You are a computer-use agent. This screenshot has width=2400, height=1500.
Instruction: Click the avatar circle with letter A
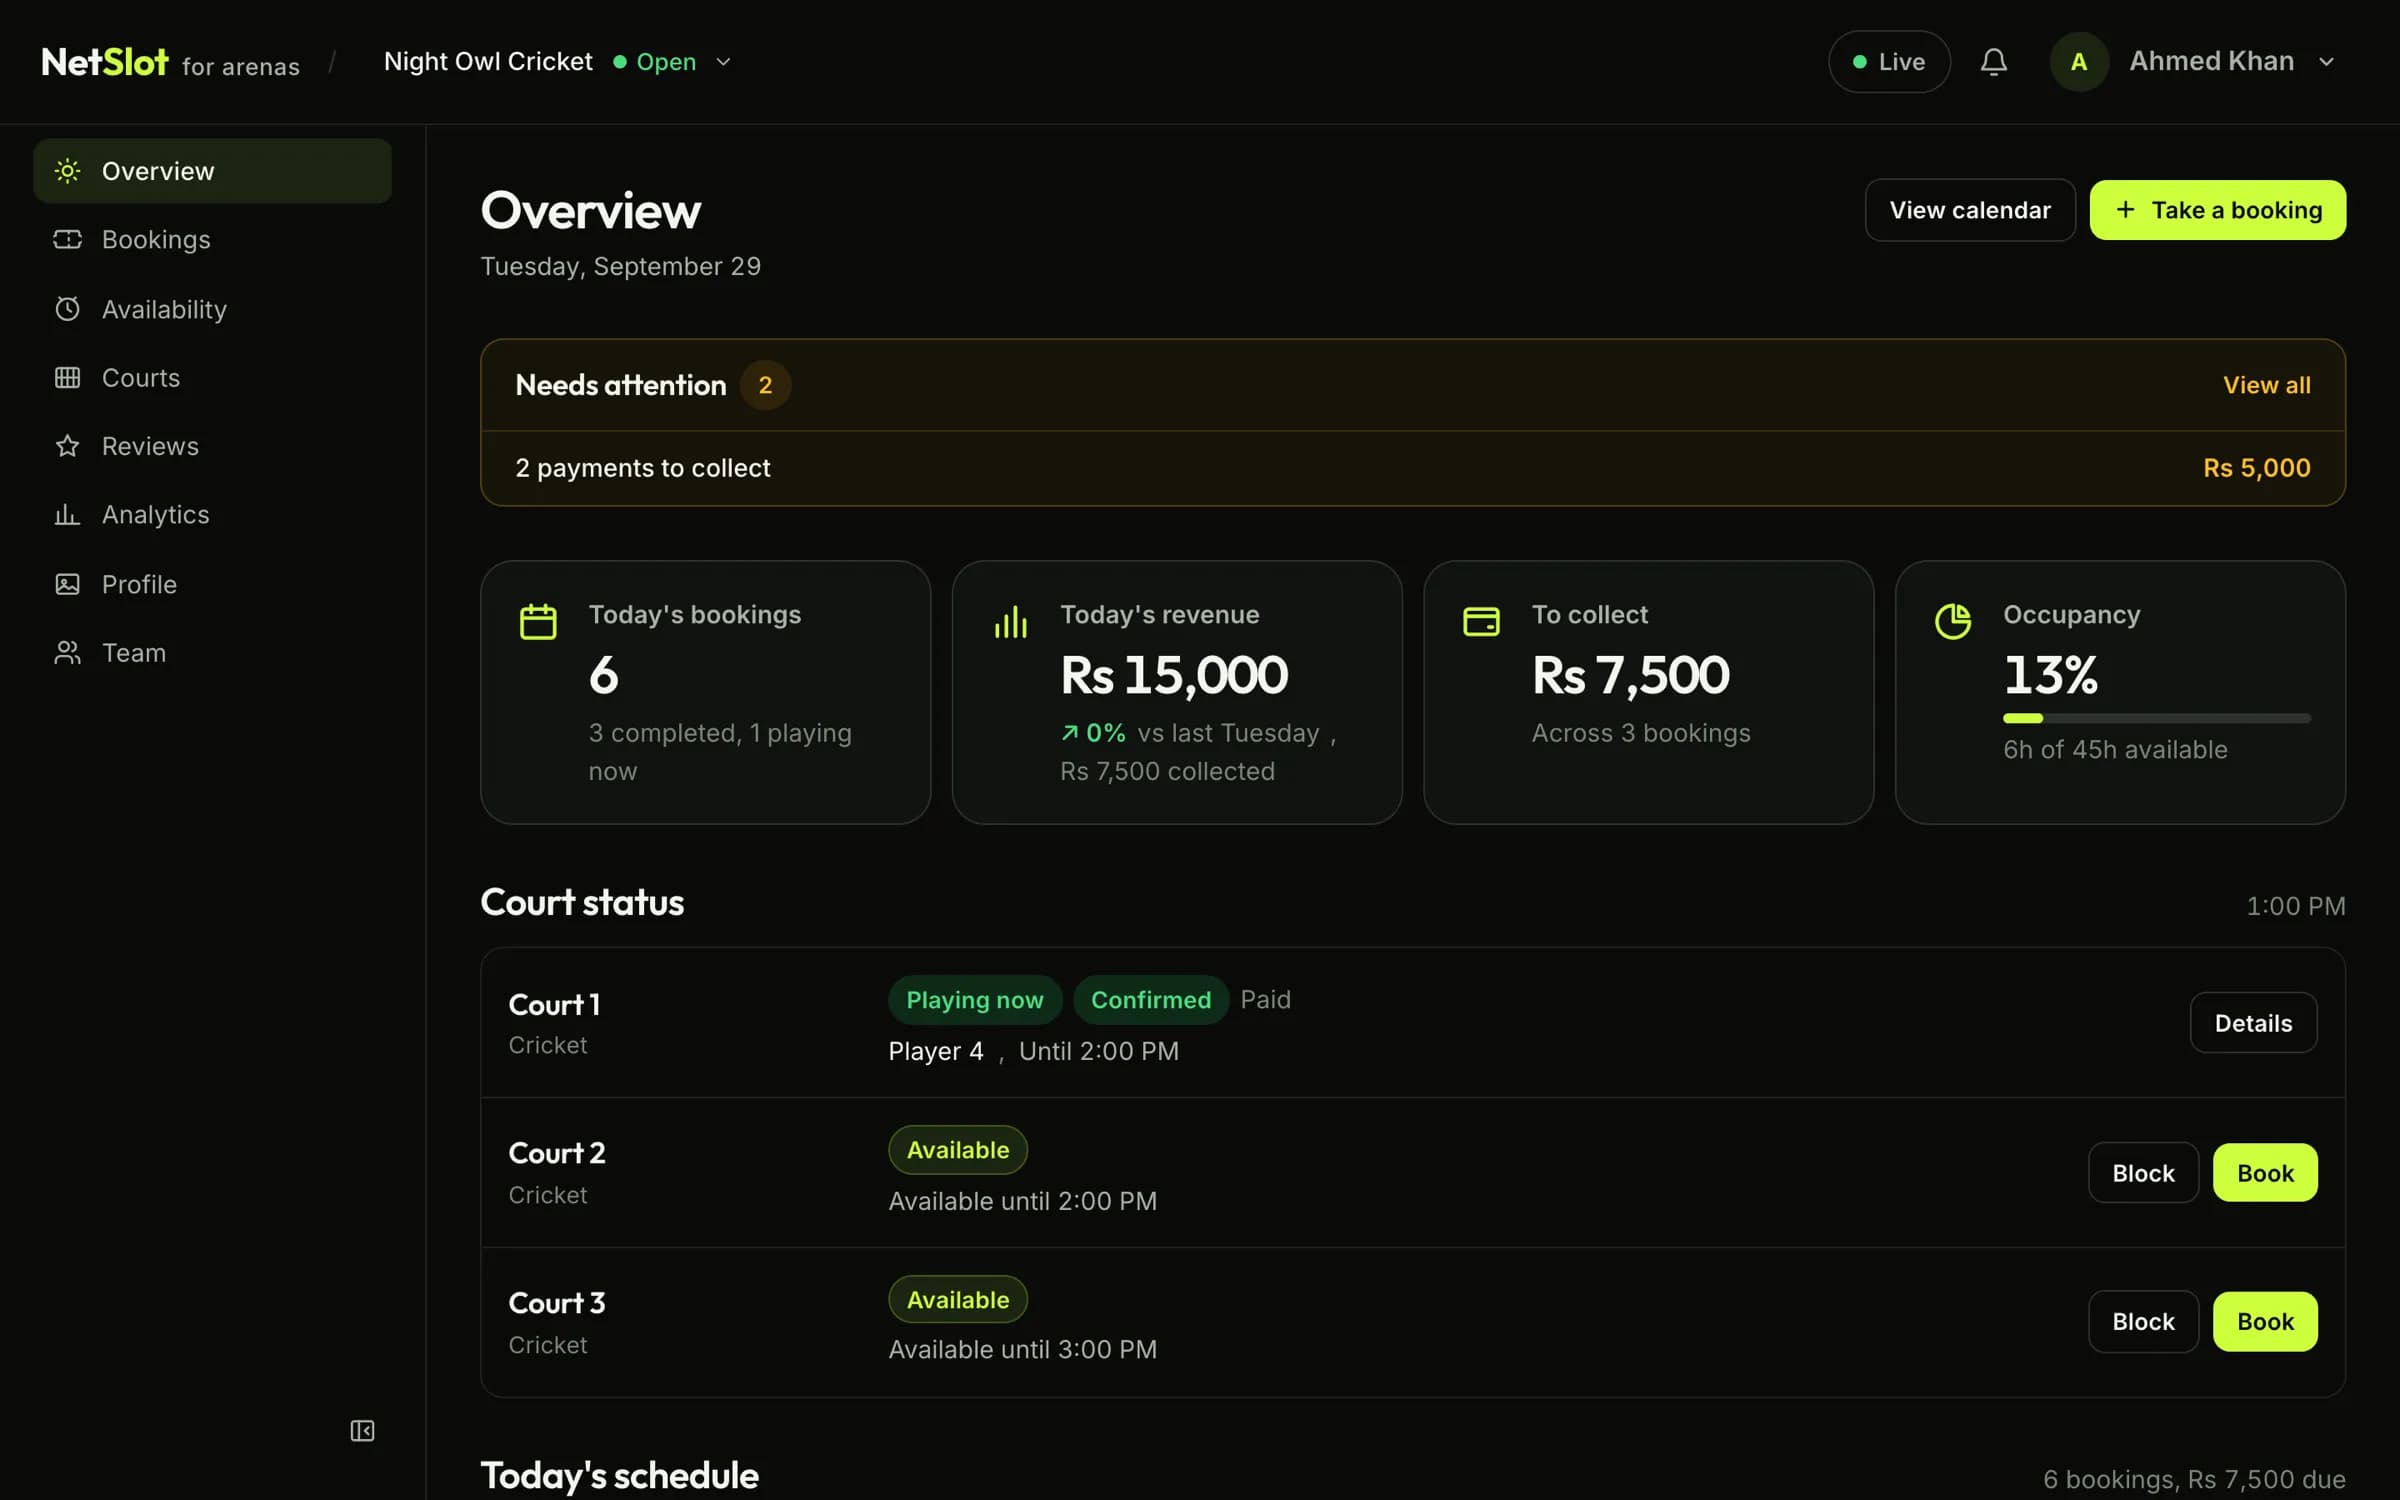2079,62
